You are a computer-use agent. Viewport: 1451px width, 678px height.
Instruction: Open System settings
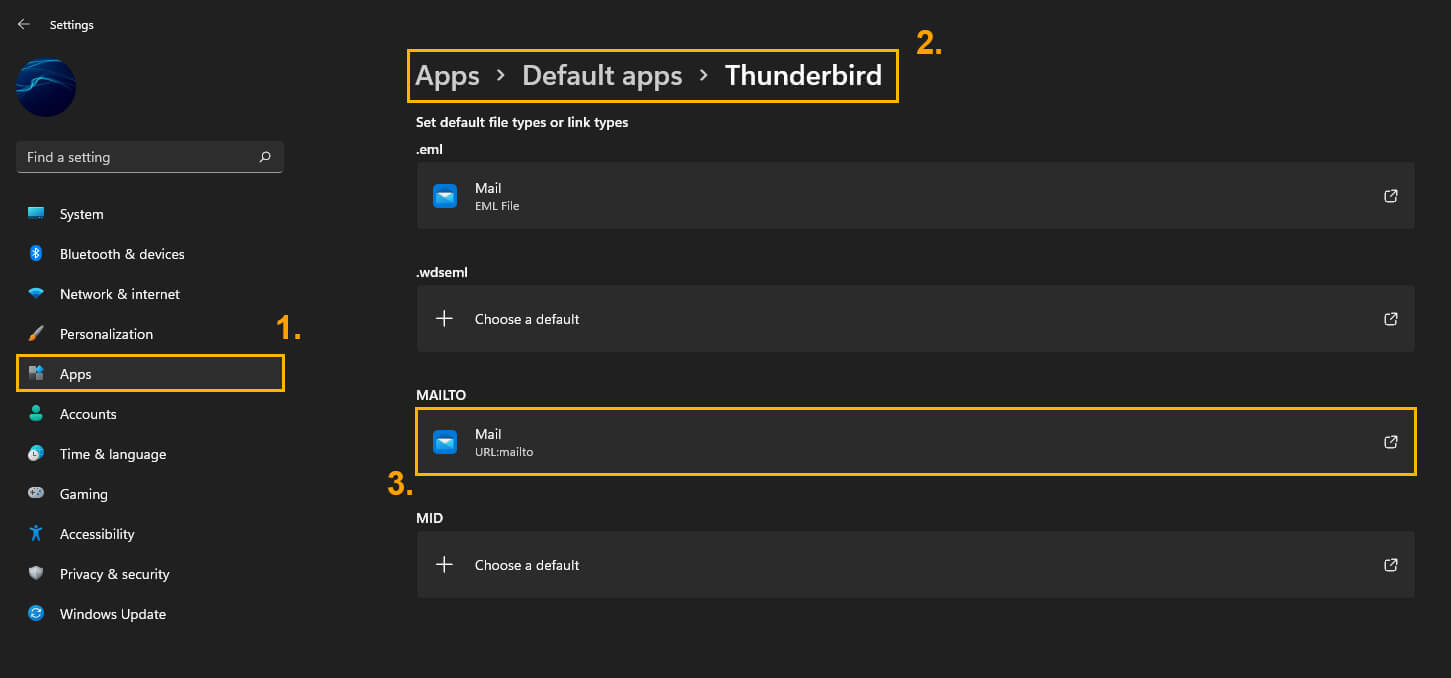(x=150, y=214)
